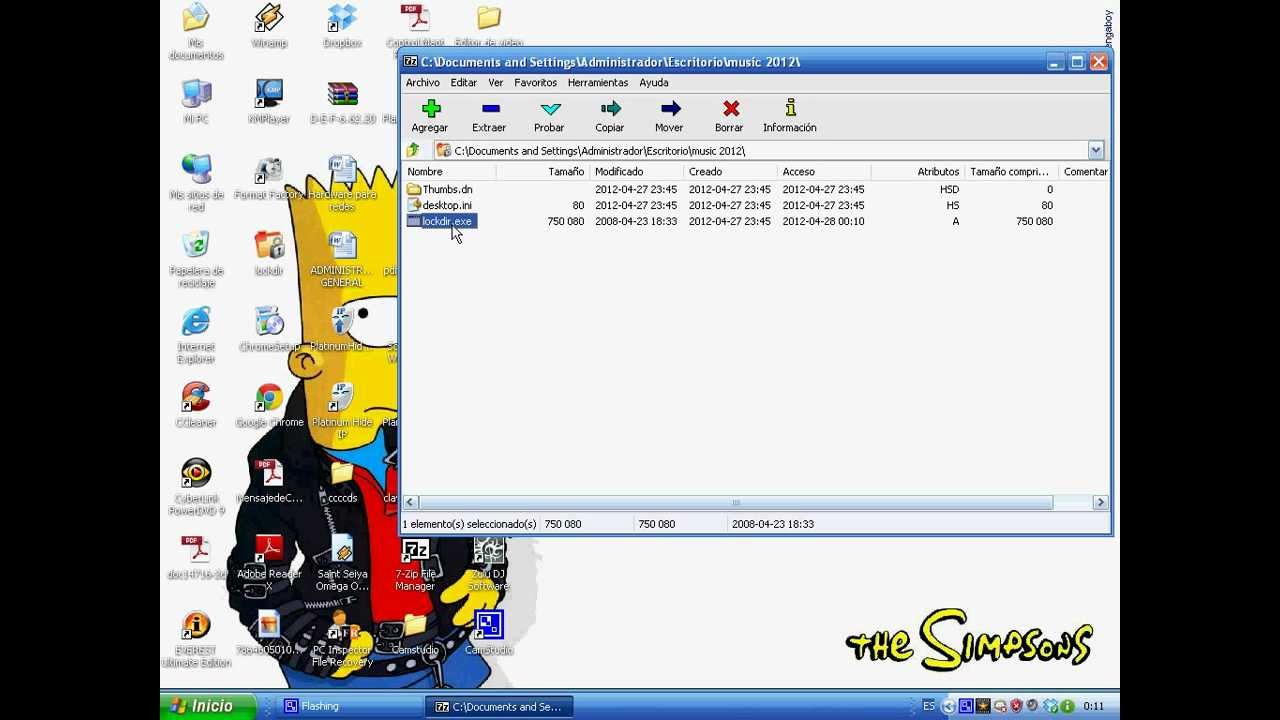Select the Papelera de reciclaje icon

(196, 259)
